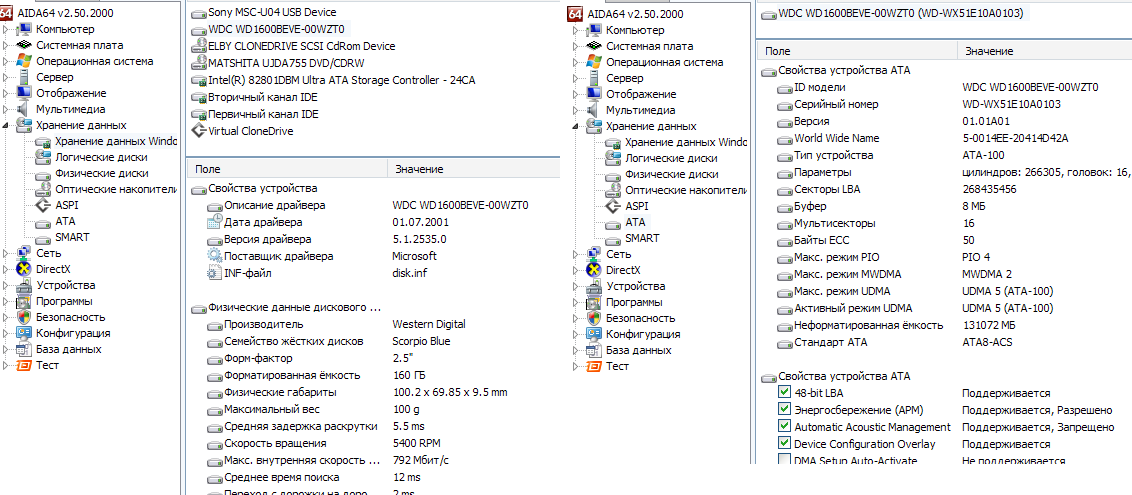
Task: Click the Сервер icon in left window
Action: [25, 76]
